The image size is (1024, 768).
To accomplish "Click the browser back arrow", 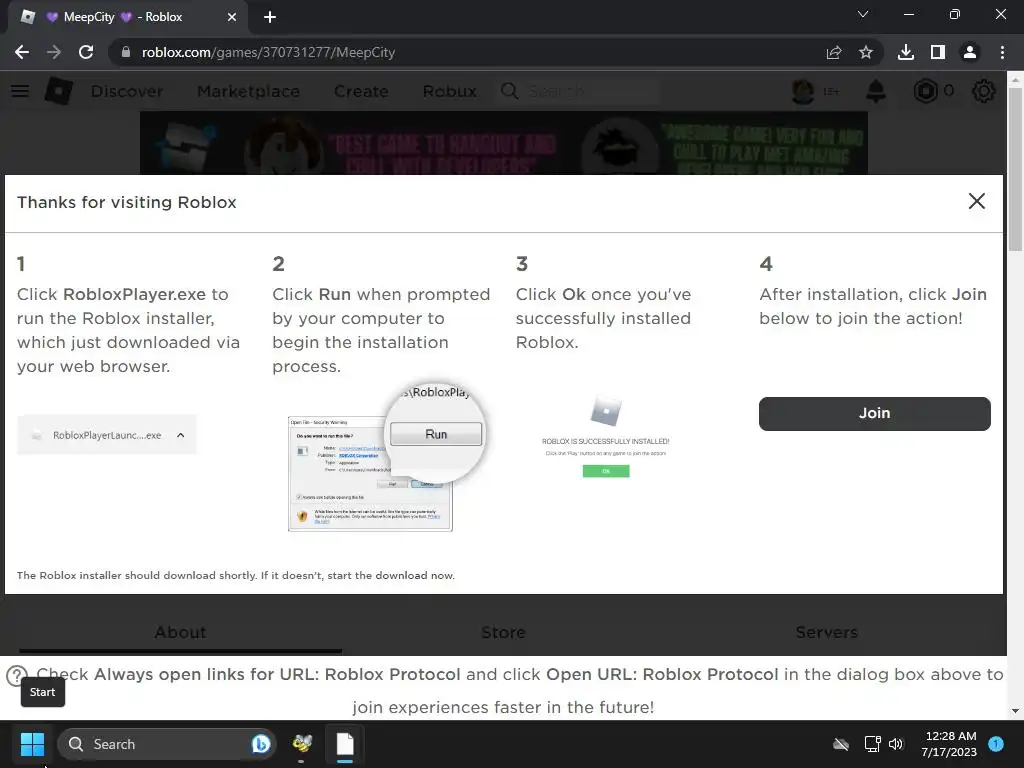I will click(x=22, y=52).
